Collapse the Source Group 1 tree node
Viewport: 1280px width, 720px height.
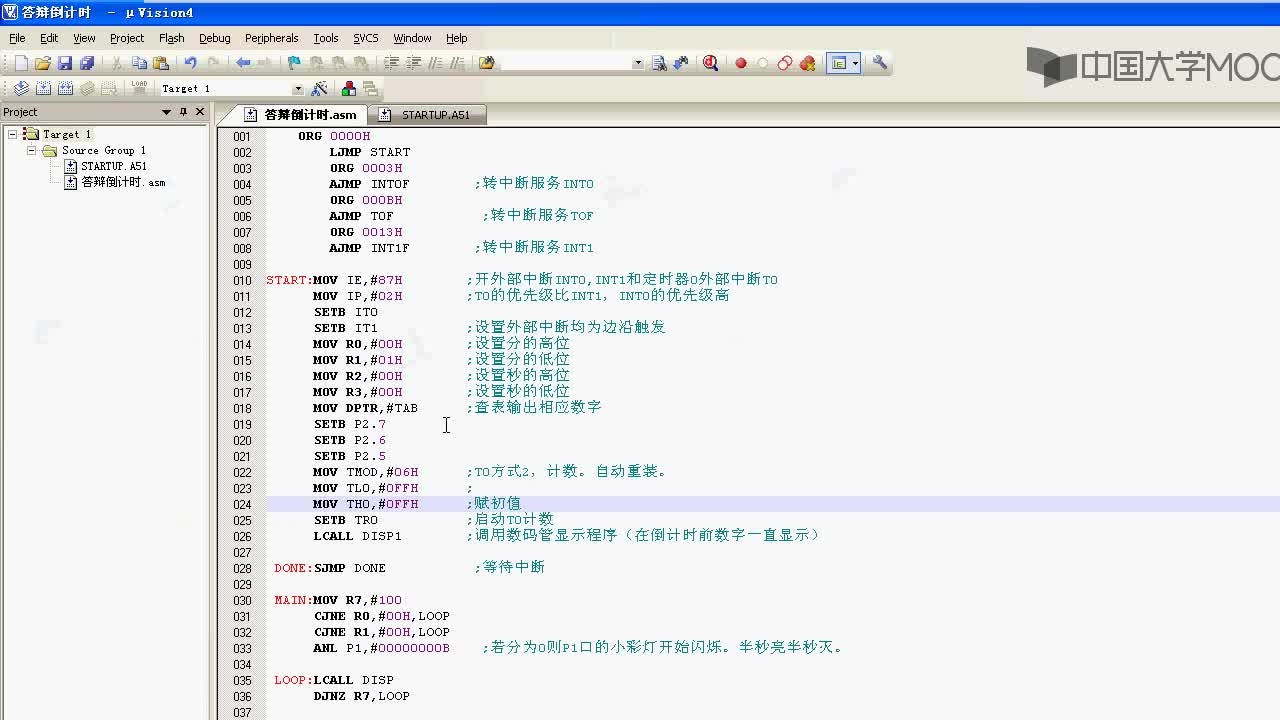pos(32,150)
